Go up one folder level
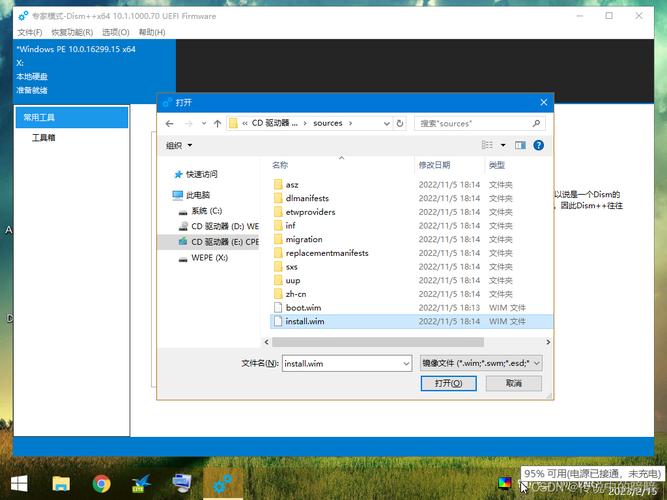Image resolution: width=667 pixels, height=500 pixels. click(x=217, y=123)
